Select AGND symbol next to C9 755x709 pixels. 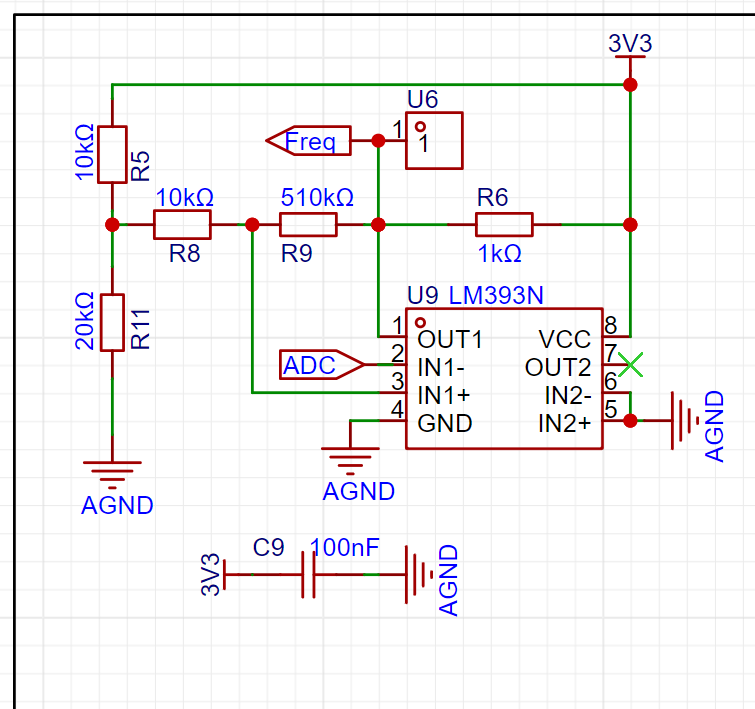click(419, 575)
